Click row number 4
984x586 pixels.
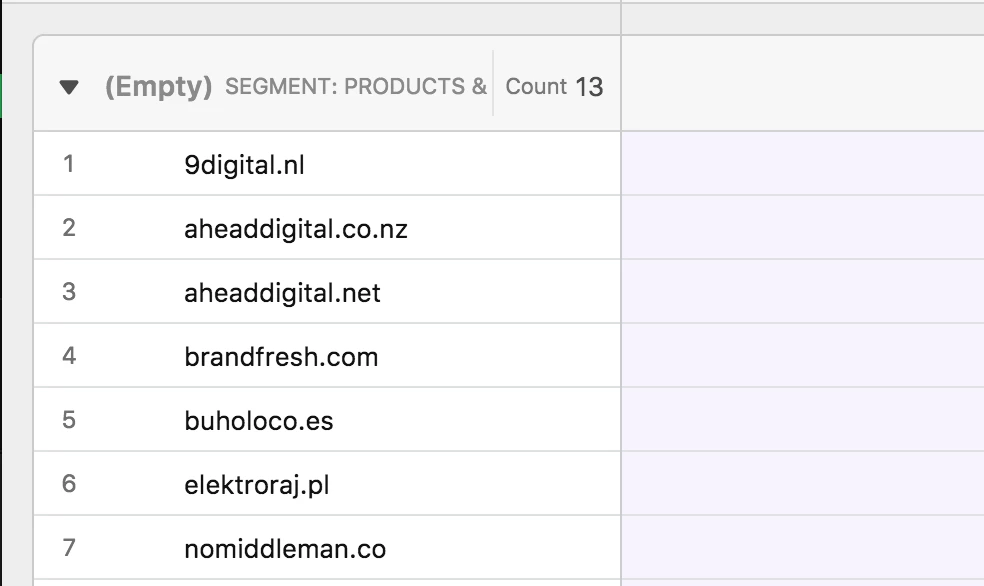tap(68, 356)
